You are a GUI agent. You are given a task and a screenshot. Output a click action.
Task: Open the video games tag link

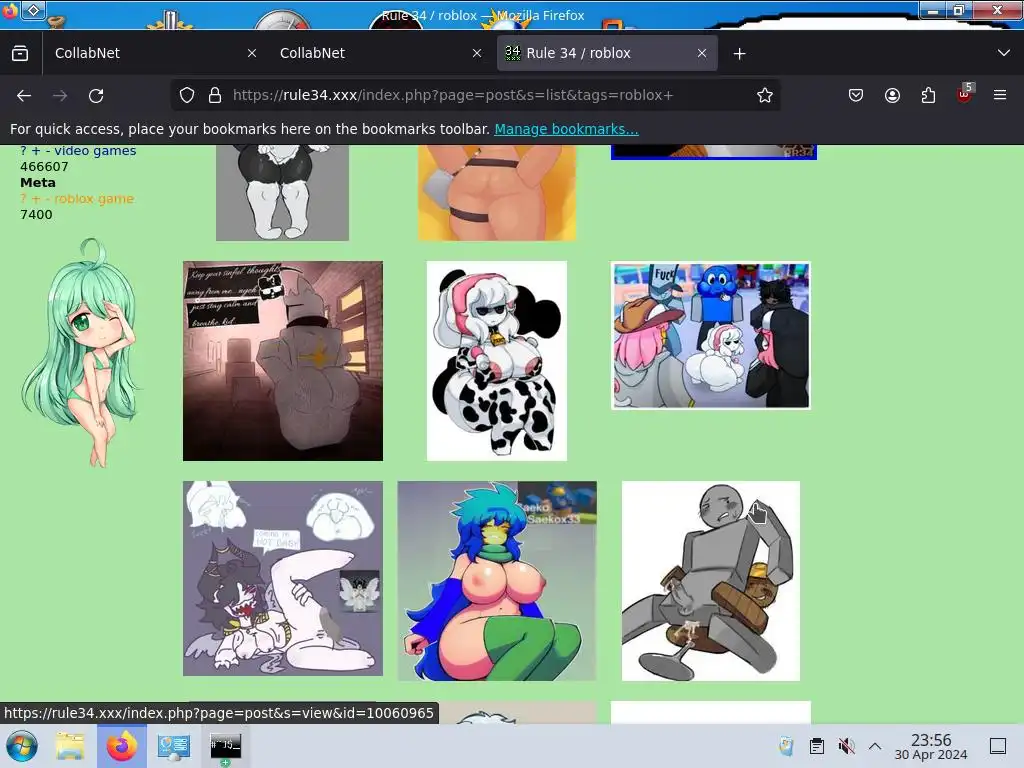pyautogui.click(x=95, y=151)
